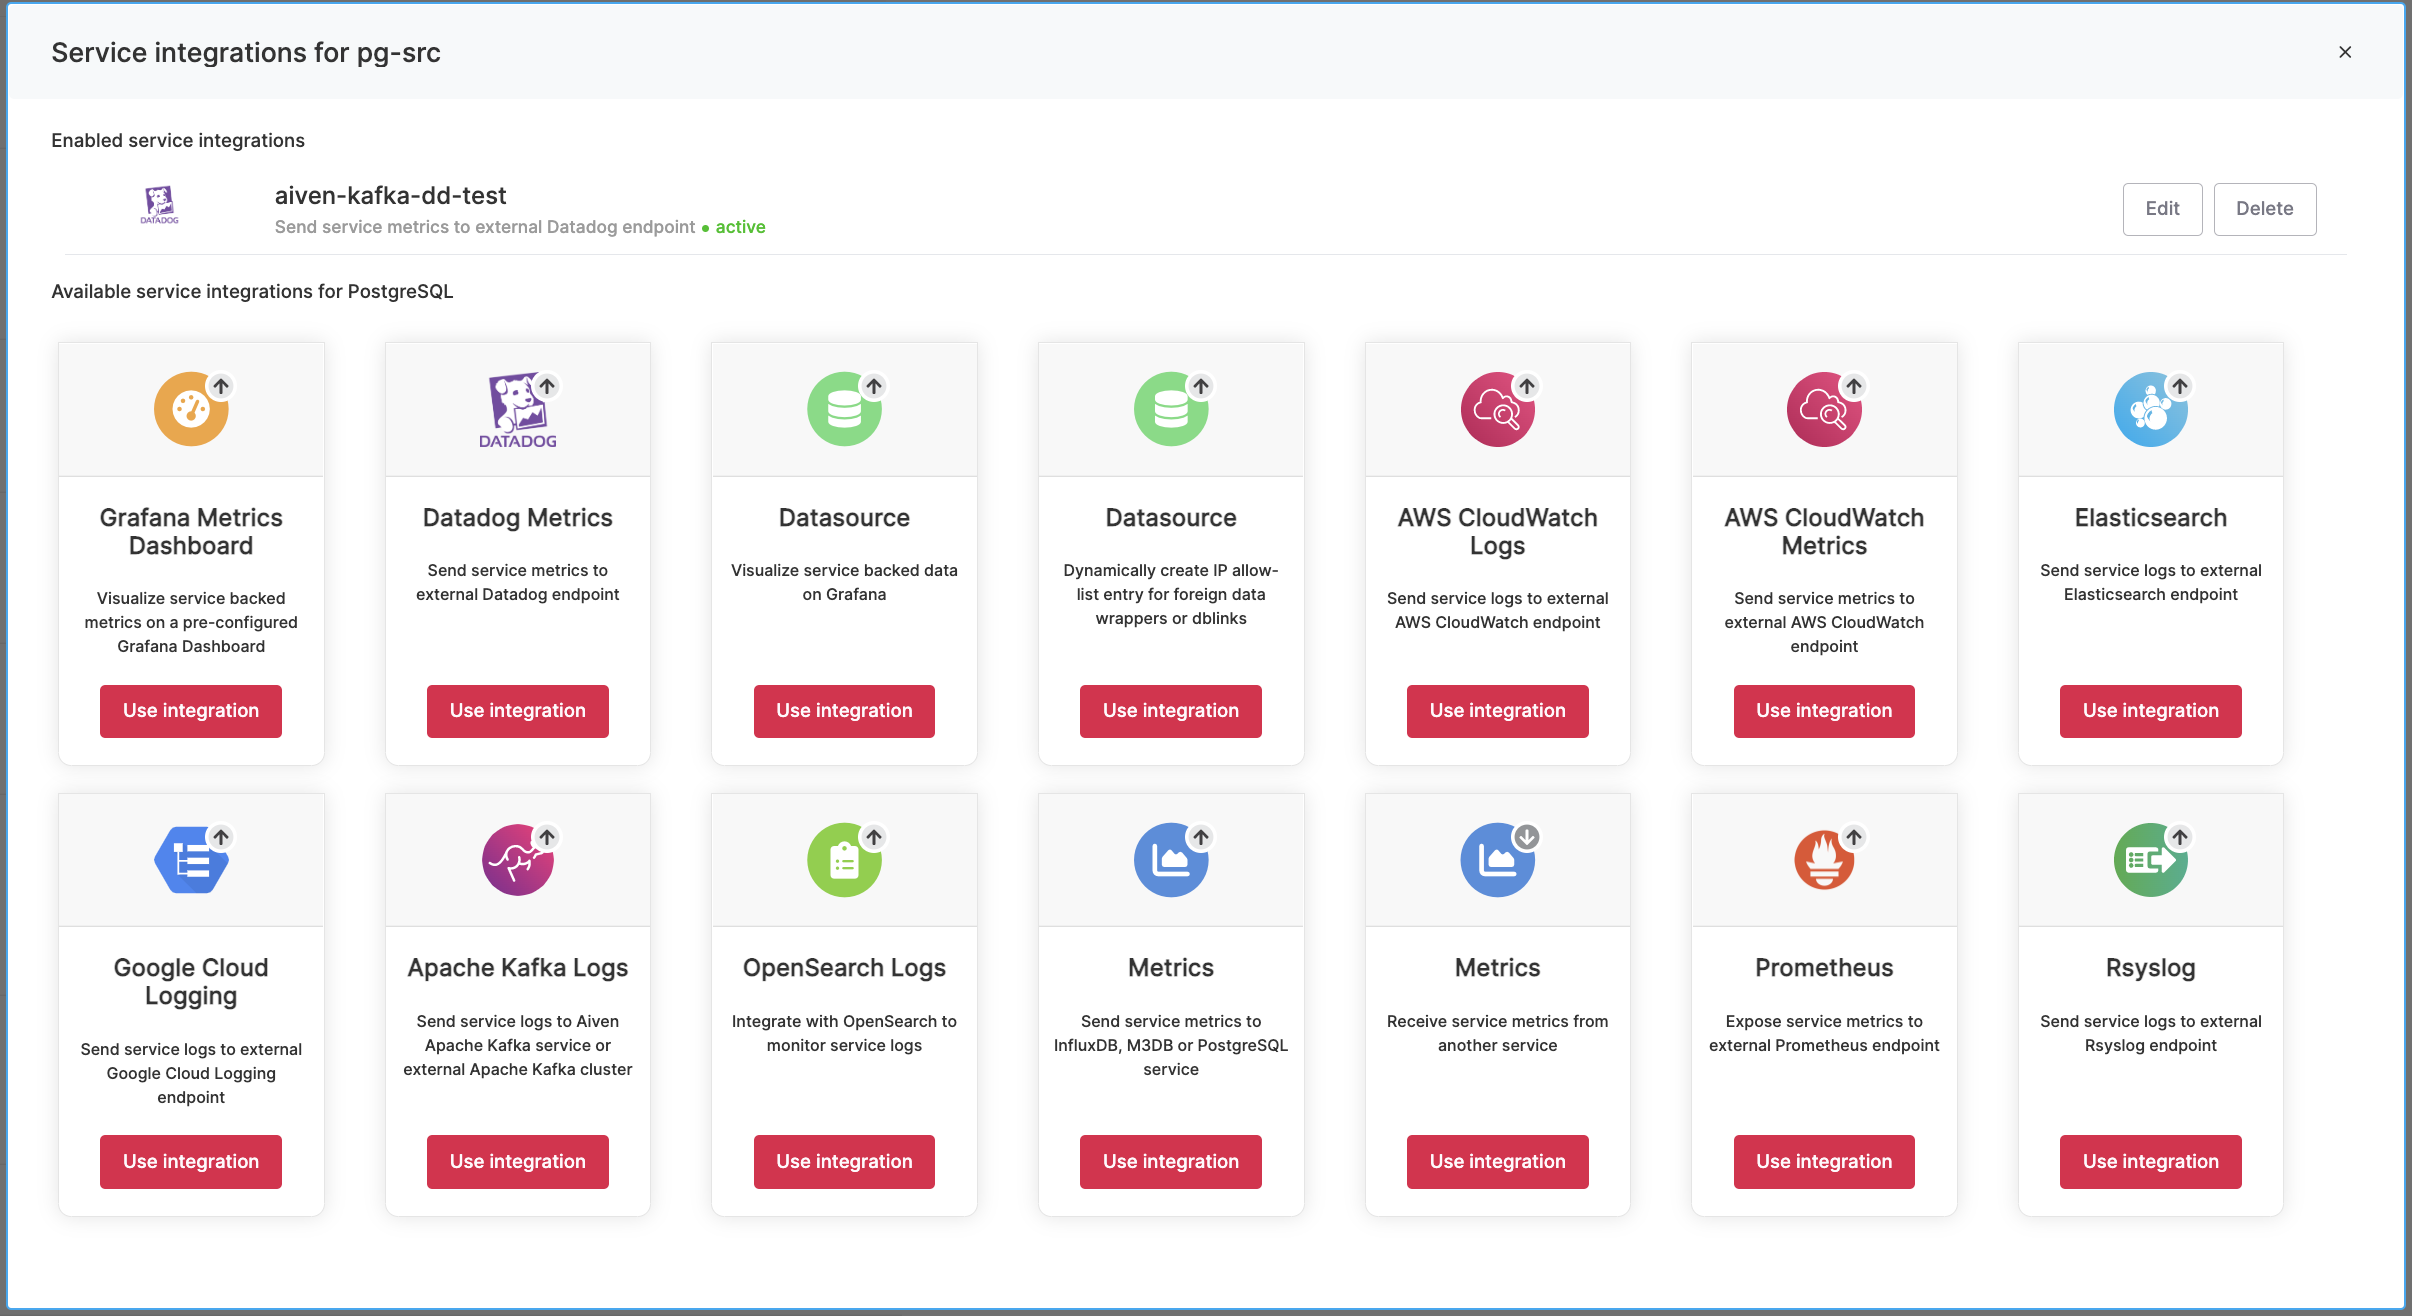Viewport: 2412px width, 1316px height.
Task: Use integration for Prometheus
Action: (1824, 1162)
